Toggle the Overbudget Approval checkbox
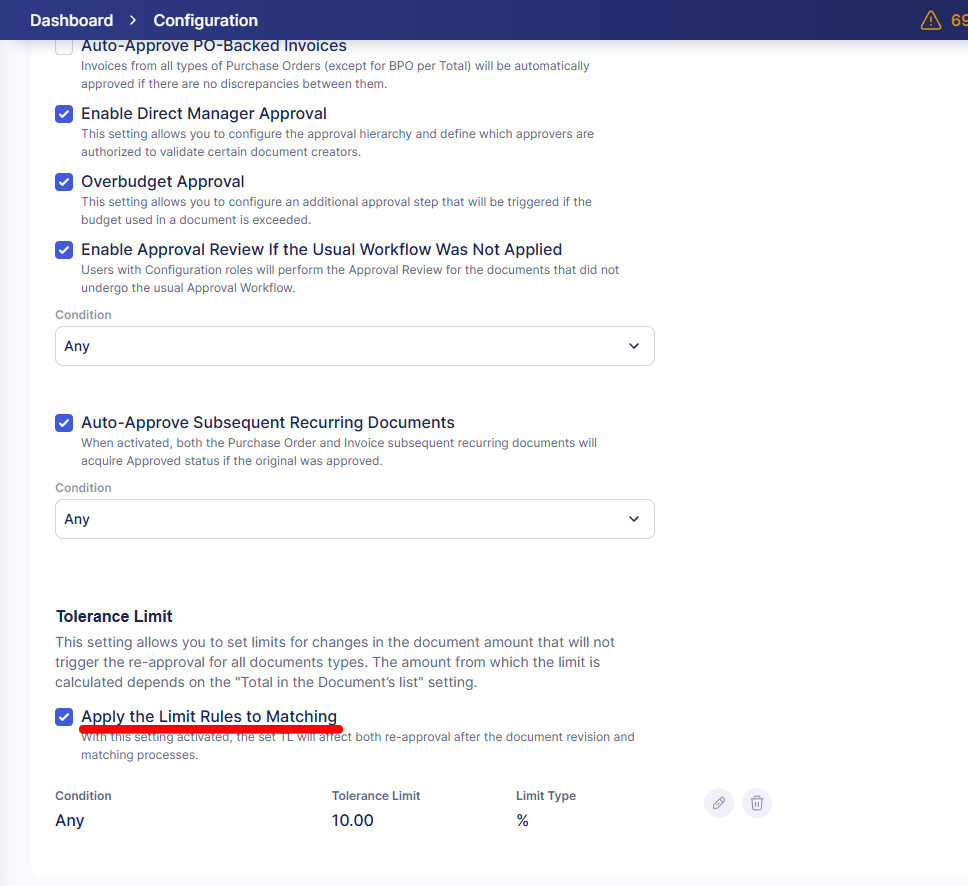 tap(64, 182)
